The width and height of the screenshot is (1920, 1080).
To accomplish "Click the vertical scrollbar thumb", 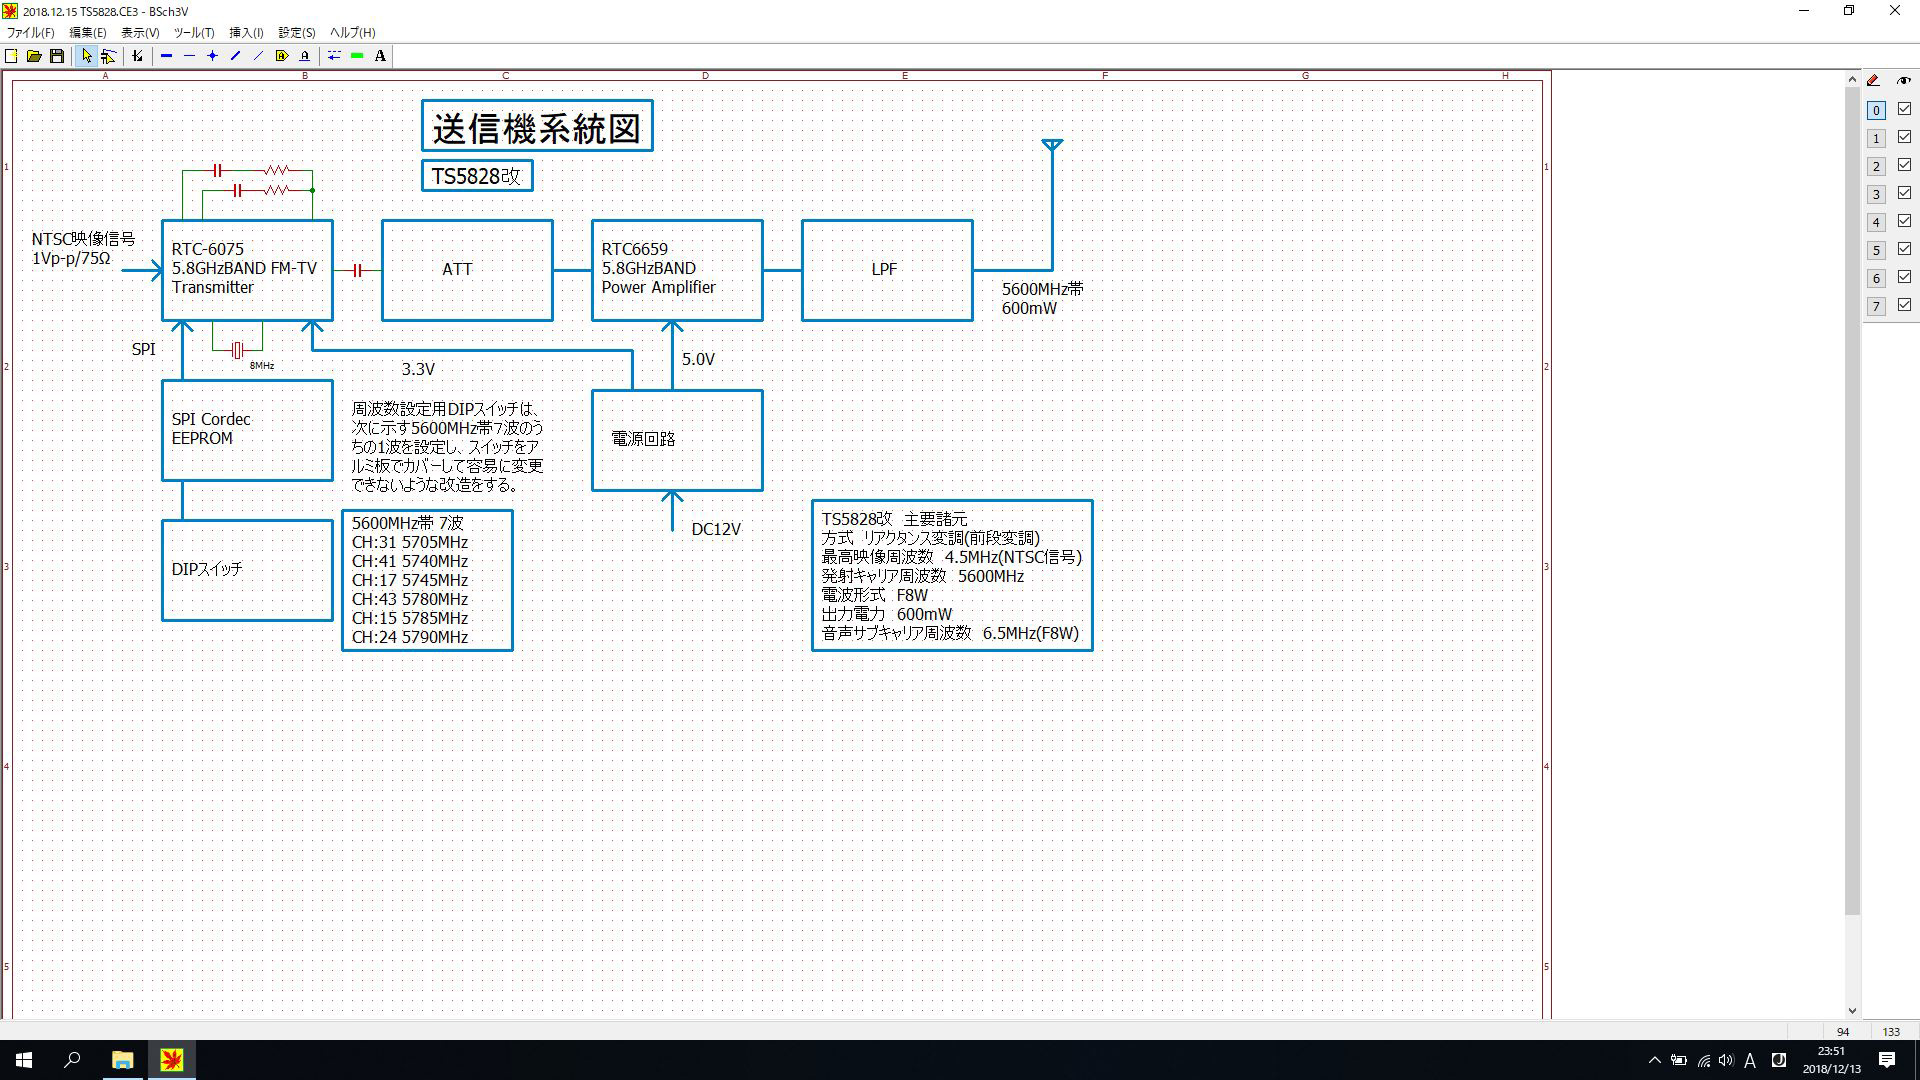I will pyautogui.click(x=1852, y=500).
